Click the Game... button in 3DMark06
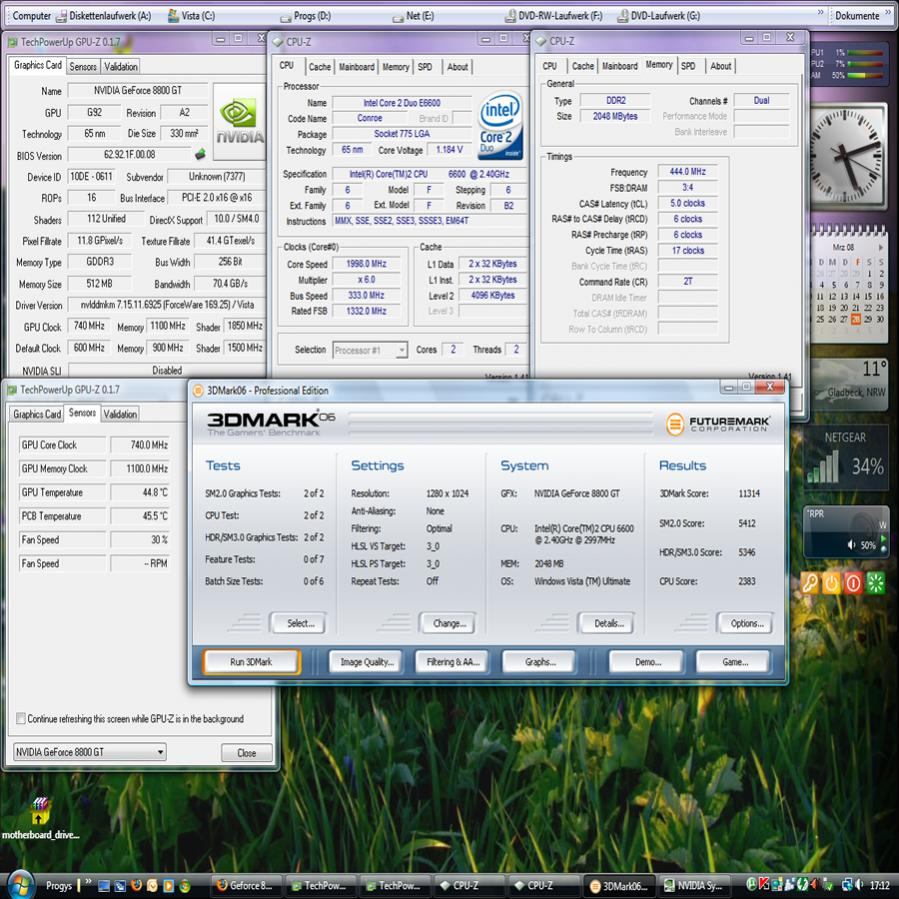This screenshot has height=899, width=899. pos(735,662)
